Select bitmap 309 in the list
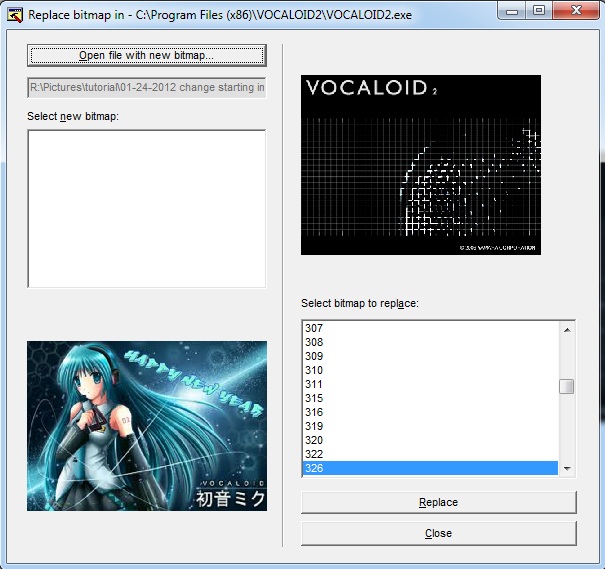 (x=430, y=356)
